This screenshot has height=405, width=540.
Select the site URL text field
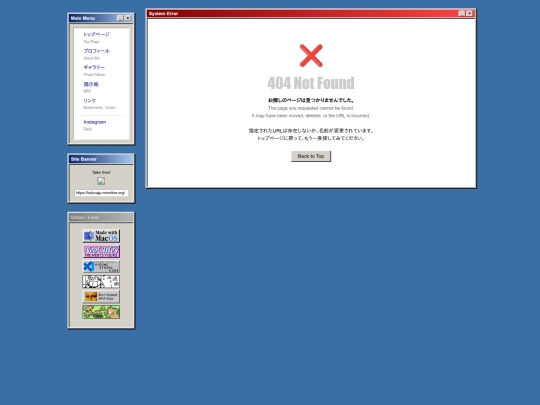click(x=101, y=193)
